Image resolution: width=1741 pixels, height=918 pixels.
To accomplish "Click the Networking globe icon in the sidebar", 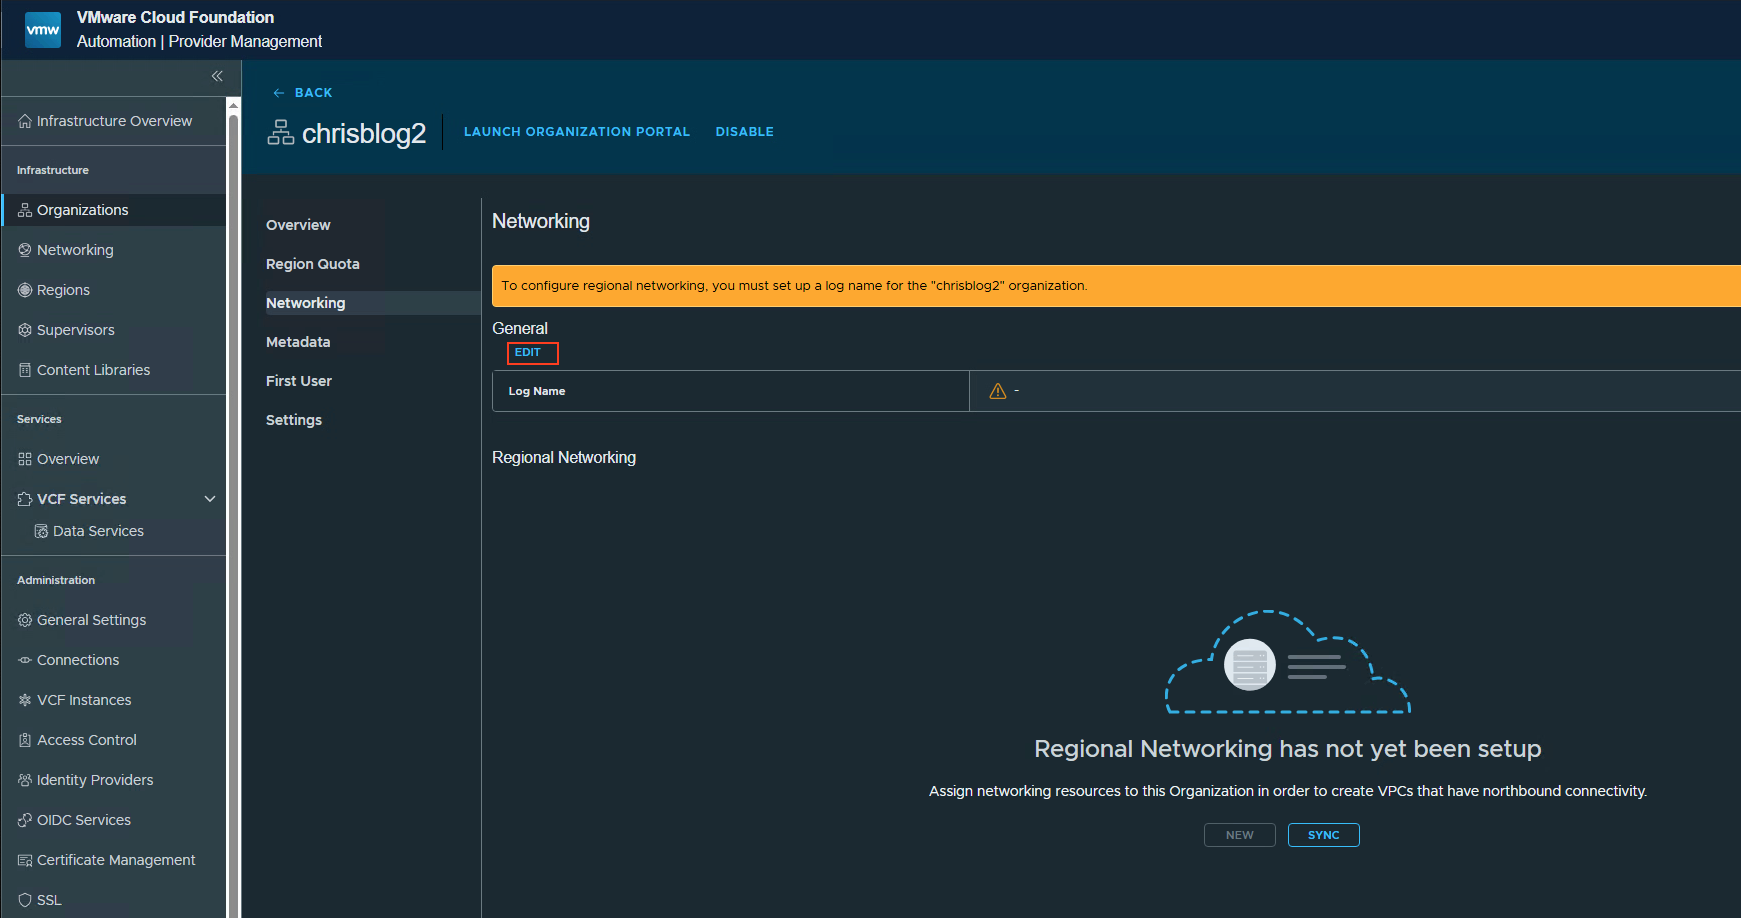I will pos(25,250).
